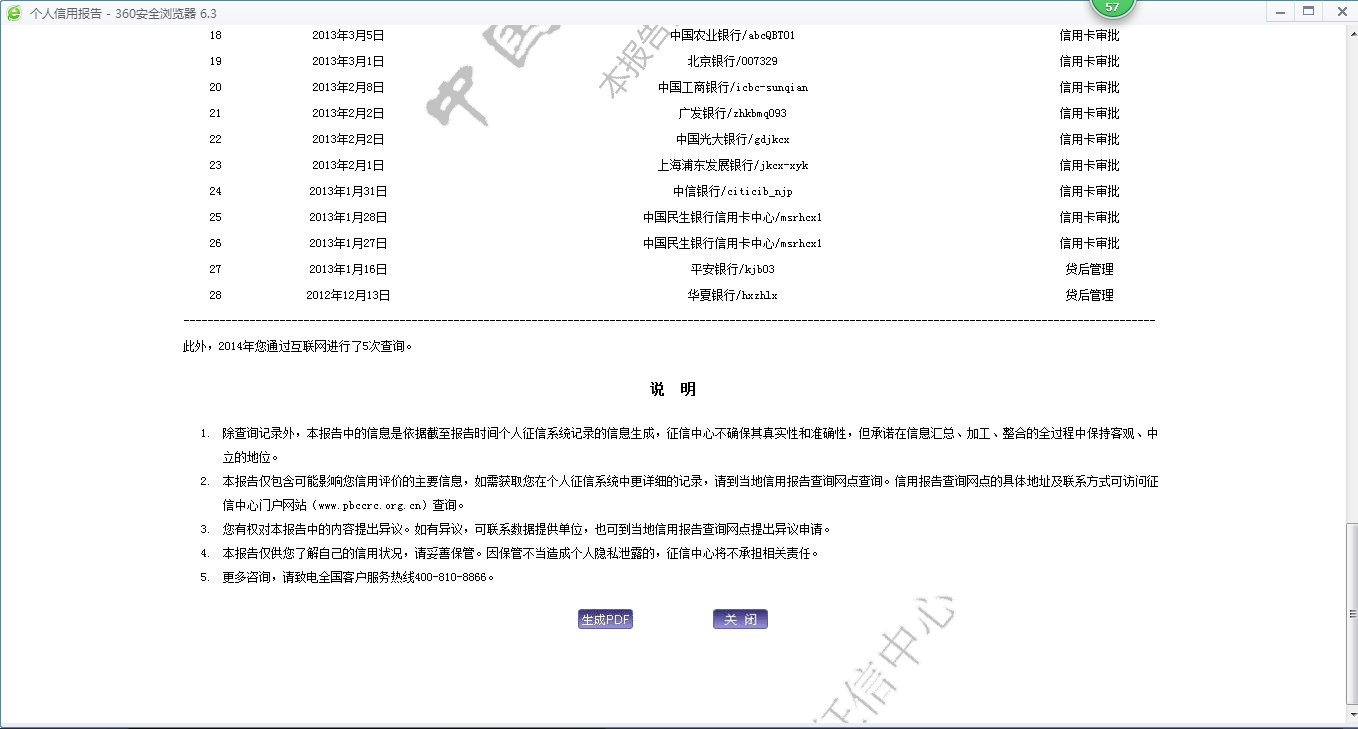Select the institution 广发银行/zhkbmq093
Image resolution: width=1358 pixels, height=729 pixels.
tap(733, 113)
